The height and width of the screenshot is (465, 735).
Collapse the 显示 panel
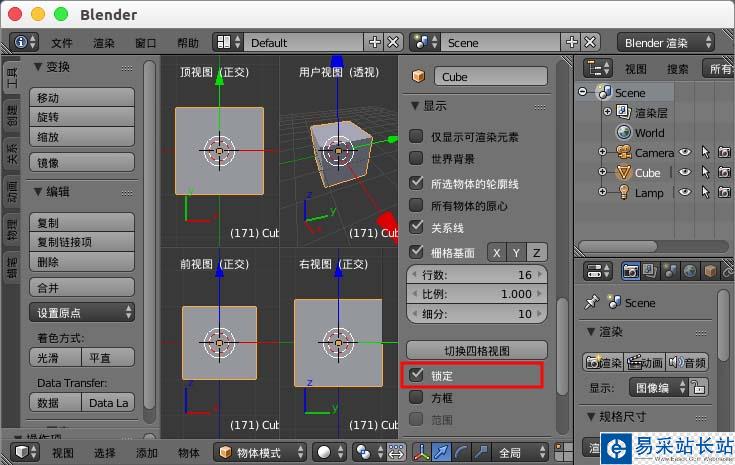415,106
